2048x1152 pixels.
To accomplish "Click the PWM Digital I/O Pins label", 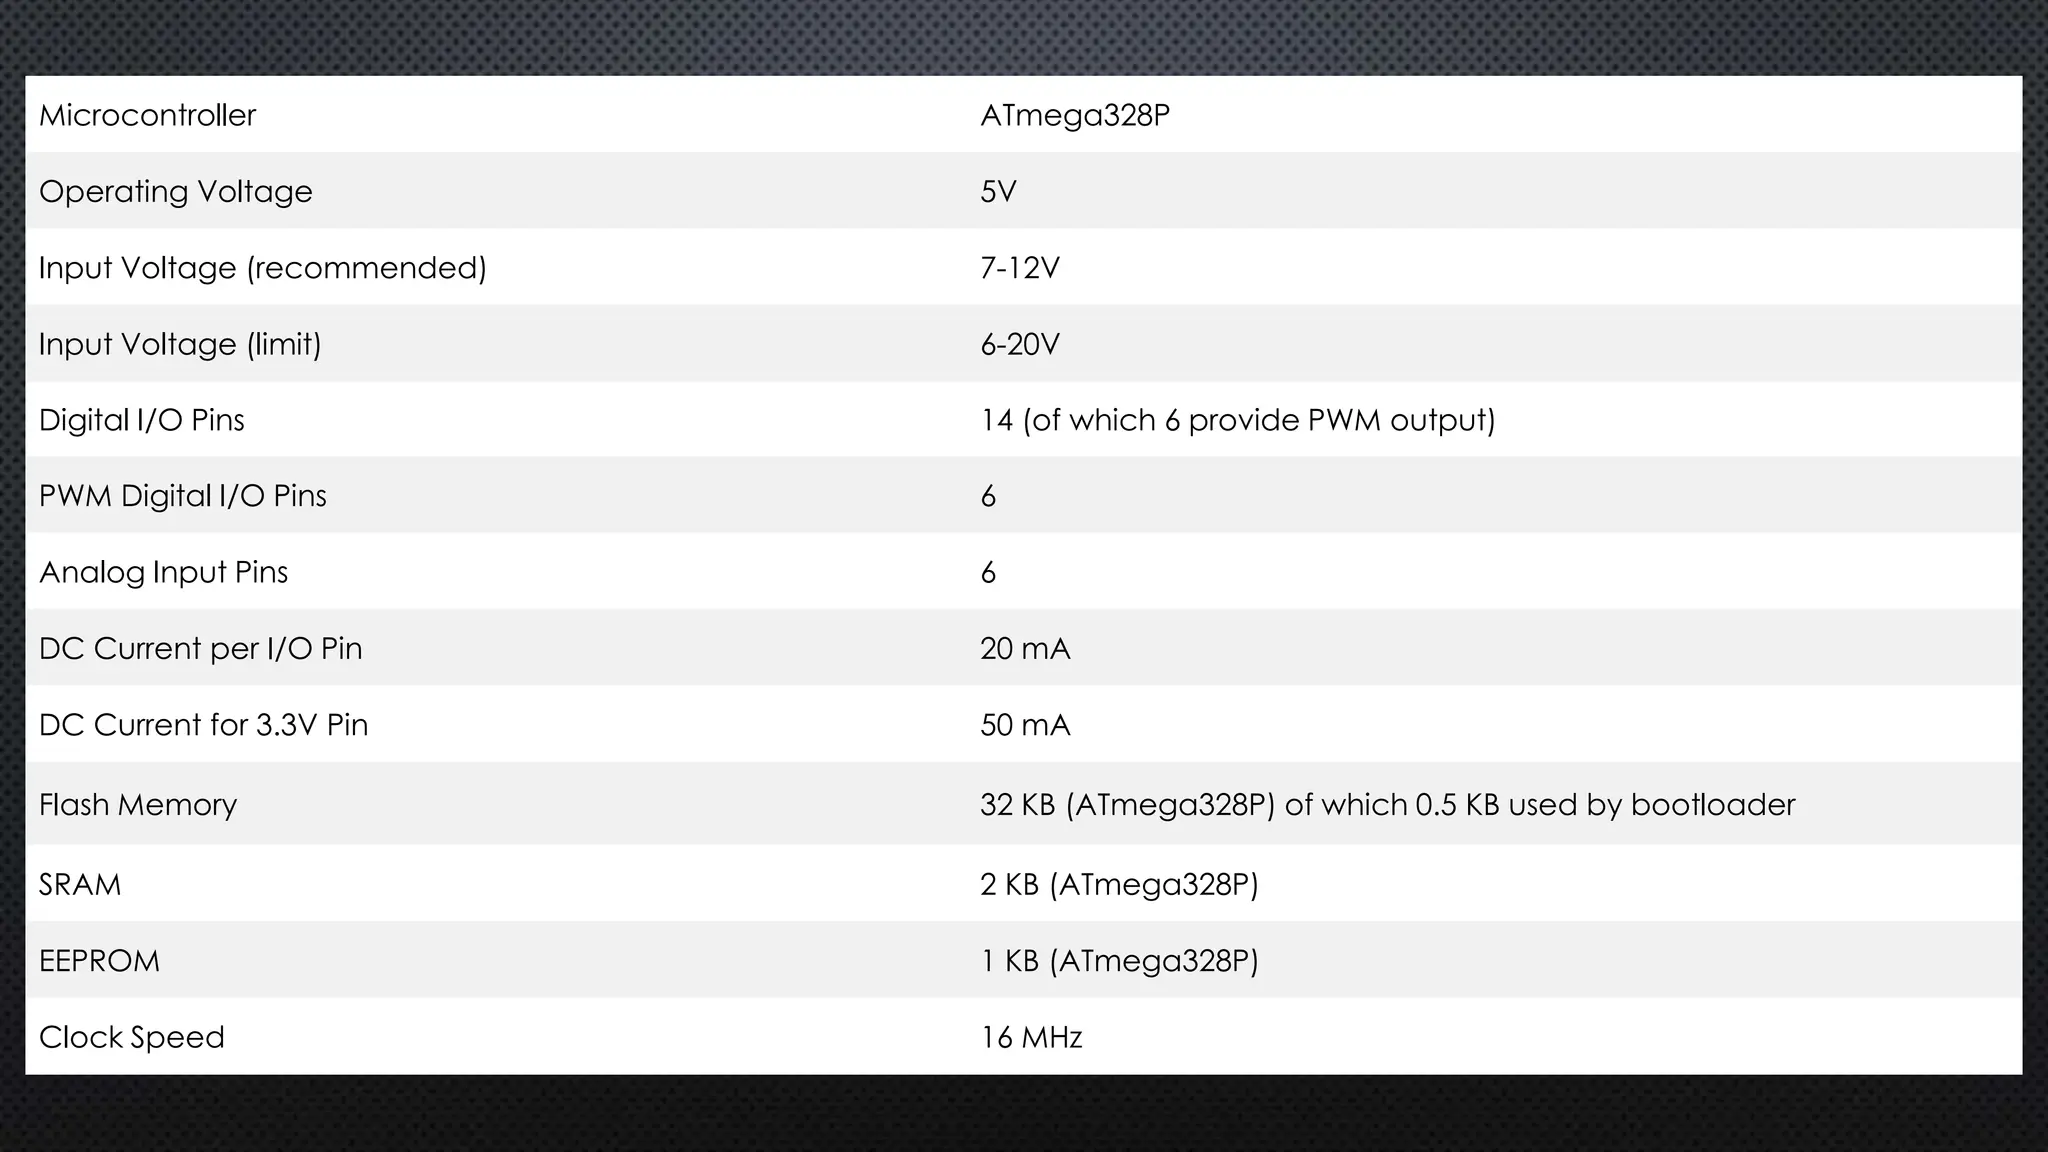I will [x=182, y=496].
